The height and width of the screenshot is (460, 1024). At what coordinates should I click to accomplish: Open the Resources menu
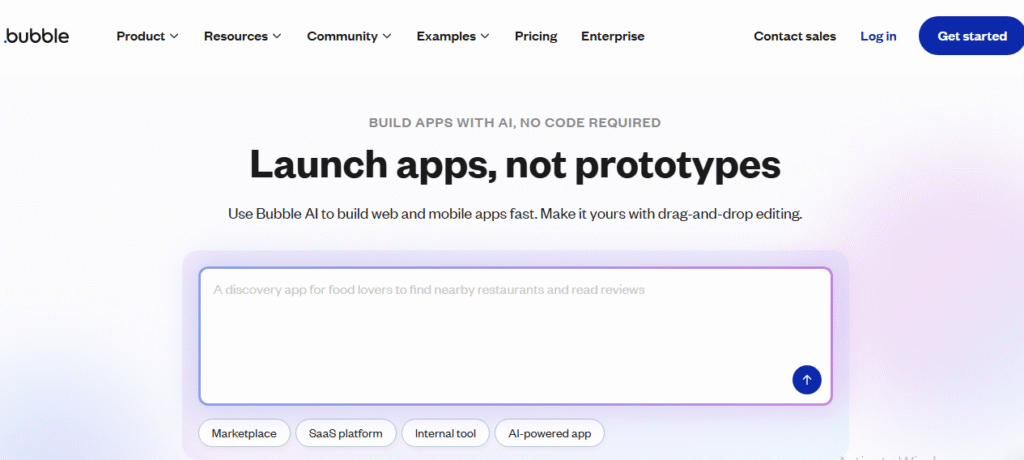[235, 36]
